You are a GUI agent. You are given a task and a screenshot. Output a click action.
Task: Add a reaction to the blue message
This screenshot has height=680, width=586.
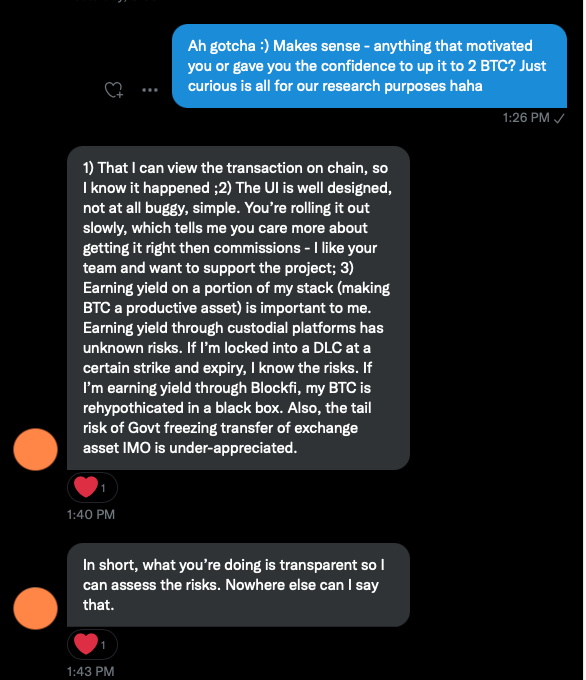[114, 90]
